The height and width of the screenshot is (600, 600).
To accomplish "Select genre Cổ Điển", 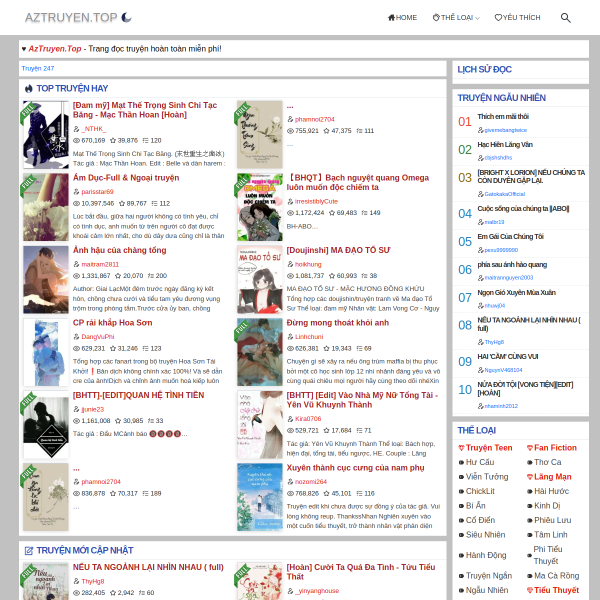I will (x=480, y=520).
